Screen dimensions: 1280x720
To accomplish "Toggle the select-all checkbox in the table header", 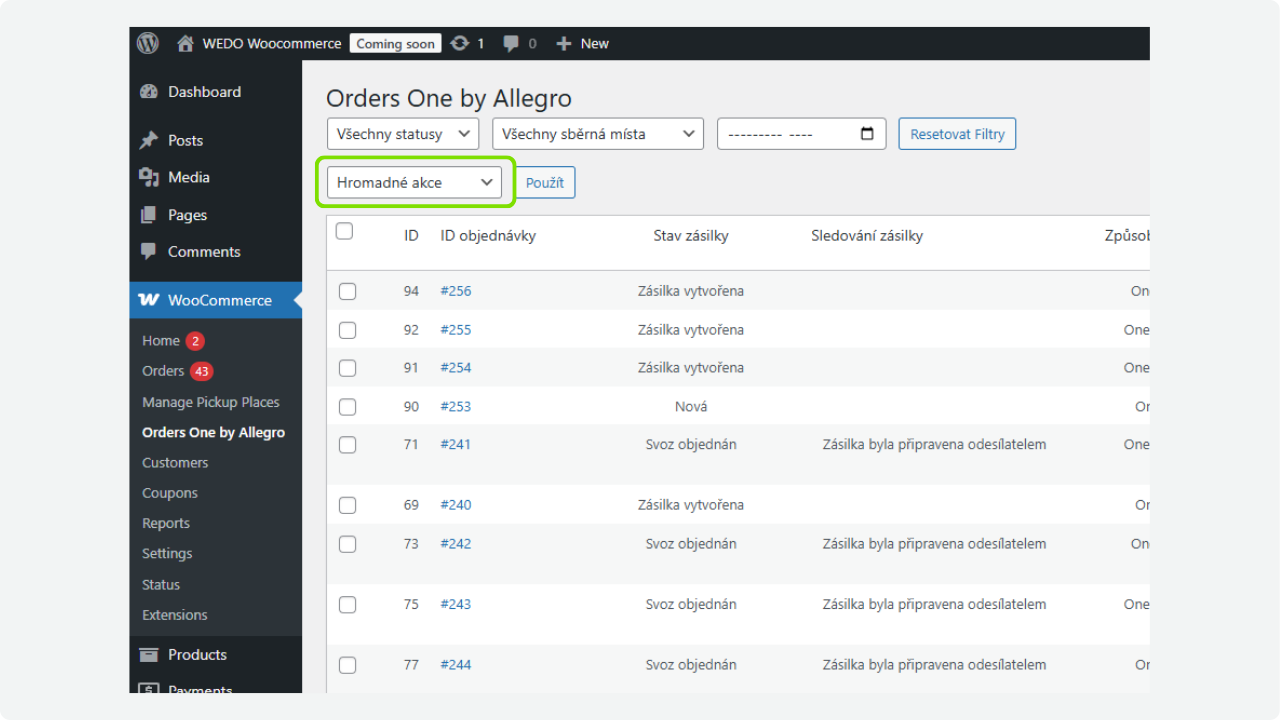I will tap(344, 230).
